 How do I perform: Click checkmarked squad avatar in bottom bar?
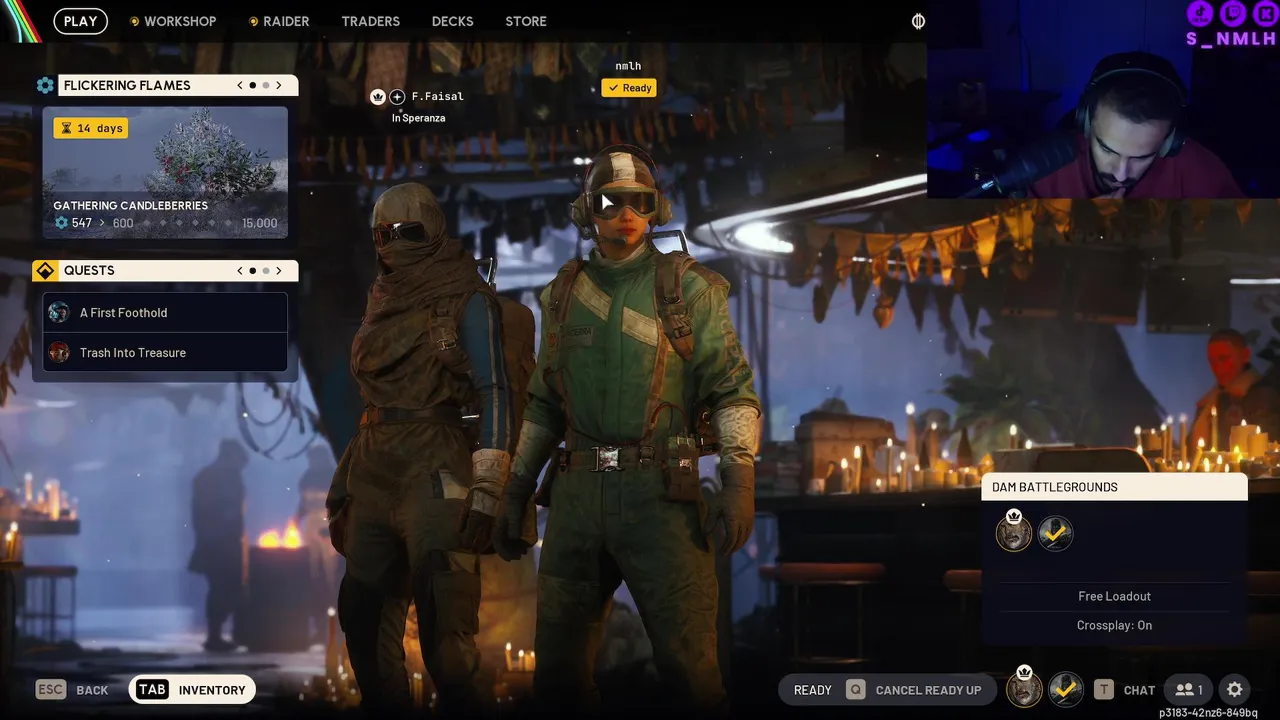[1066, 689]
